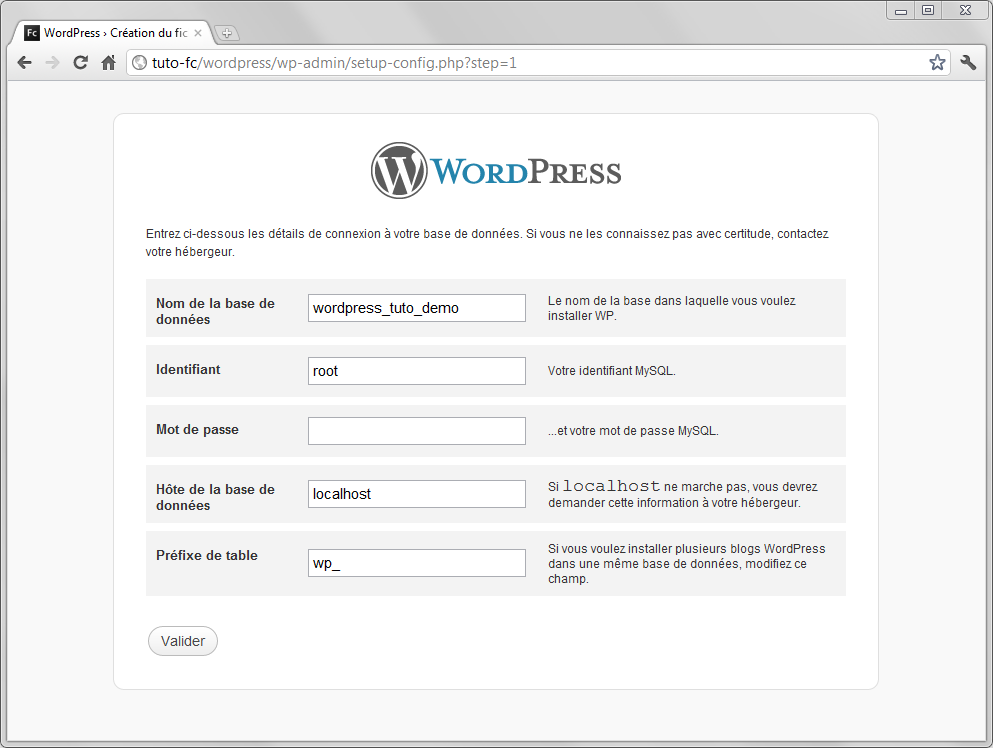Edit the database name field wordpress_tuto_demo
Image resolution: width=993 pixels, height=748 pixels.
tap(417, 308)
